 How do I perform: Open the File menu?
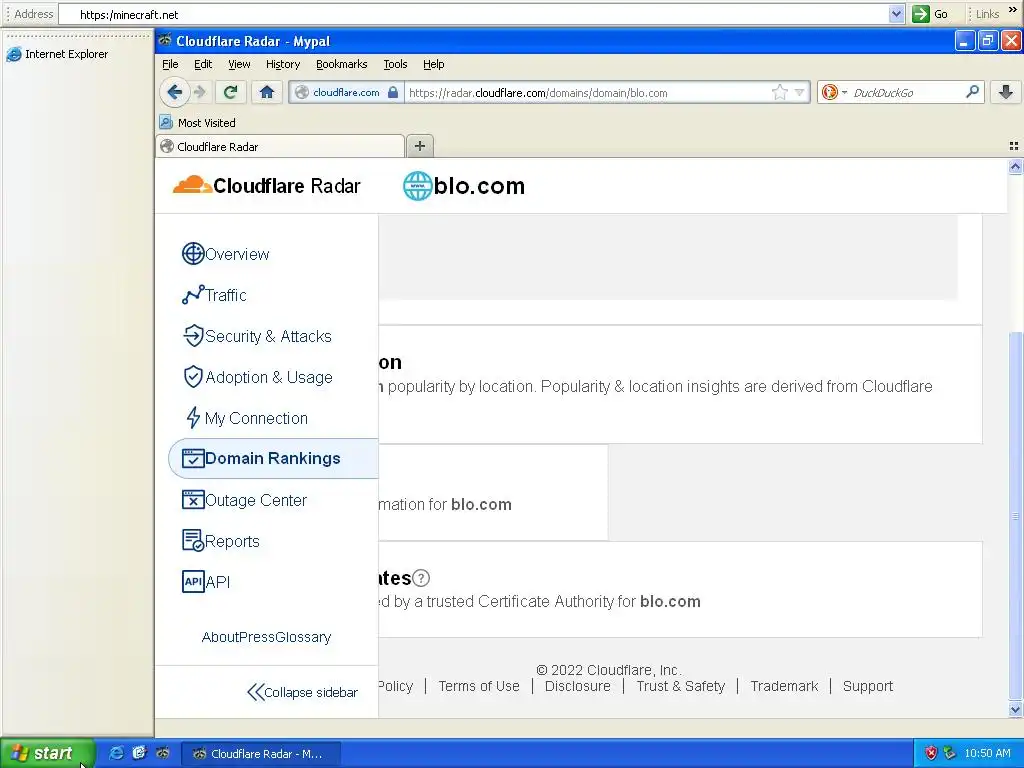pyautogui.click(x=170, y=64)
